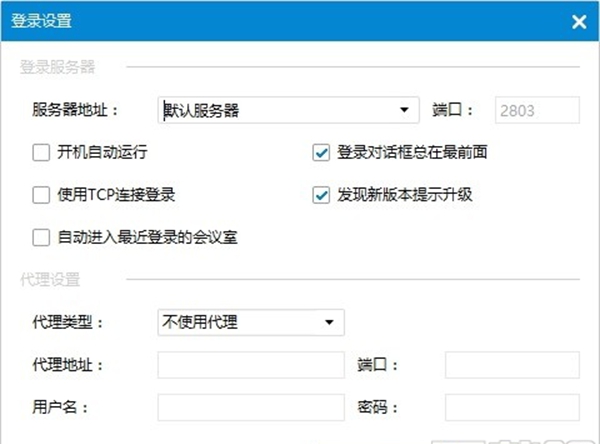Click the 代理类型 label
Image resolution: width=600 pixels, height=444 pixels.
point(67,322)
